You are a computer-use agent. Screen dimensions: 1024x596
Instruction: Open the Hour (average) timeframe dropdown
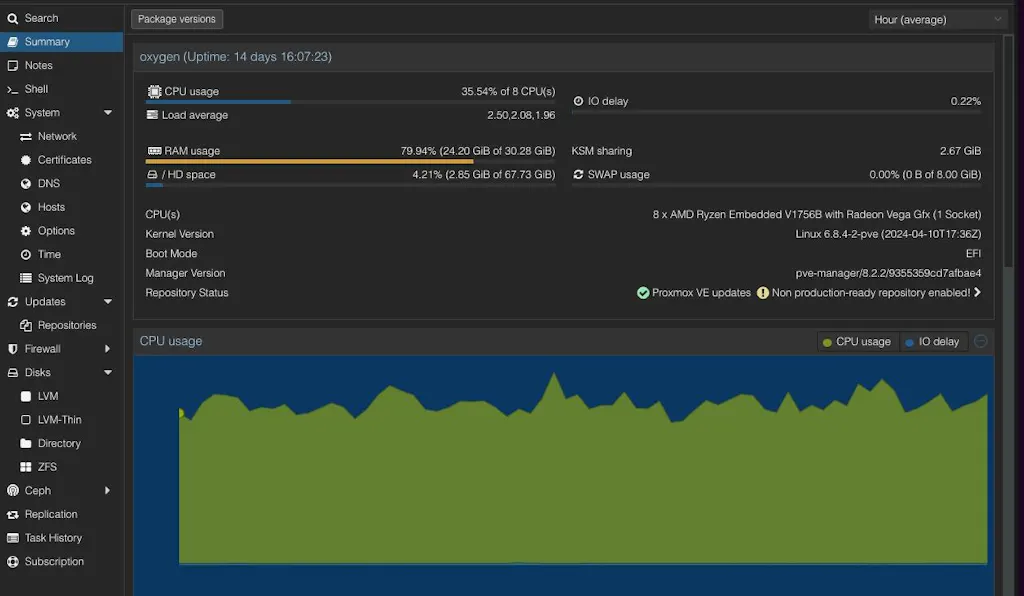[x=937, y=19]
